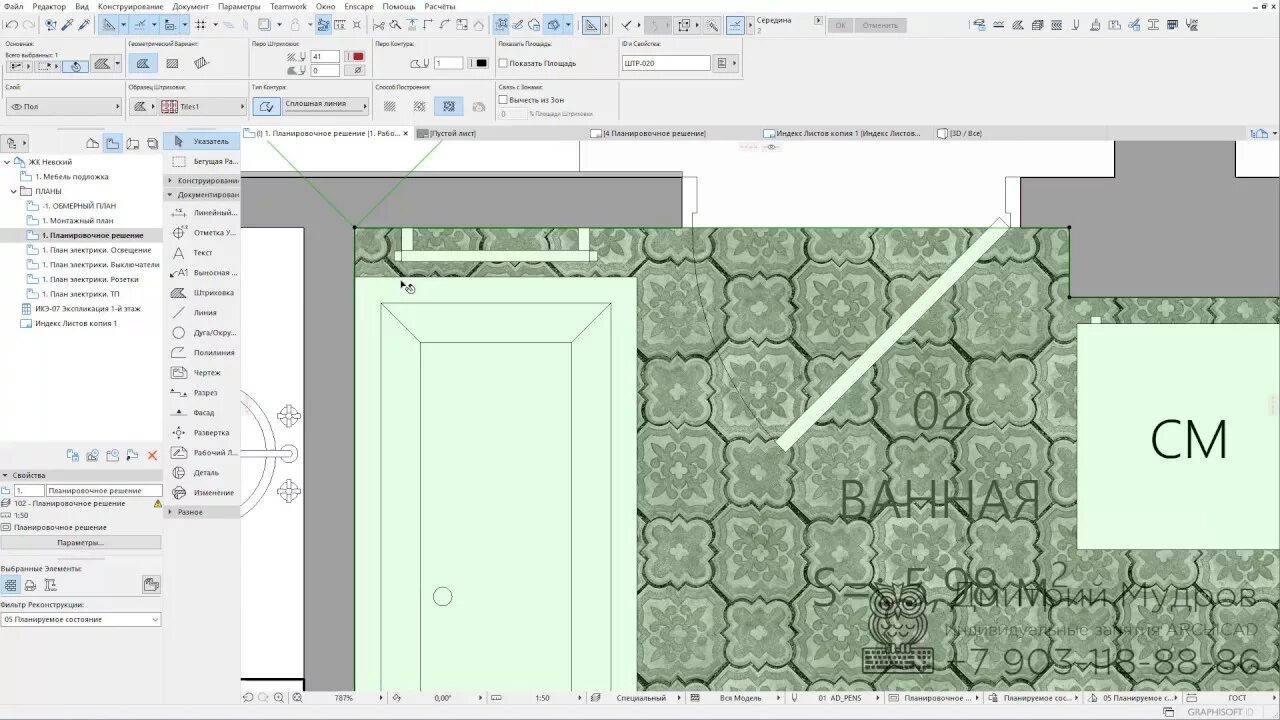Viewport: 1280px width, 720px height.
Task: Click the Отменить button
Action: click(880, 25)
